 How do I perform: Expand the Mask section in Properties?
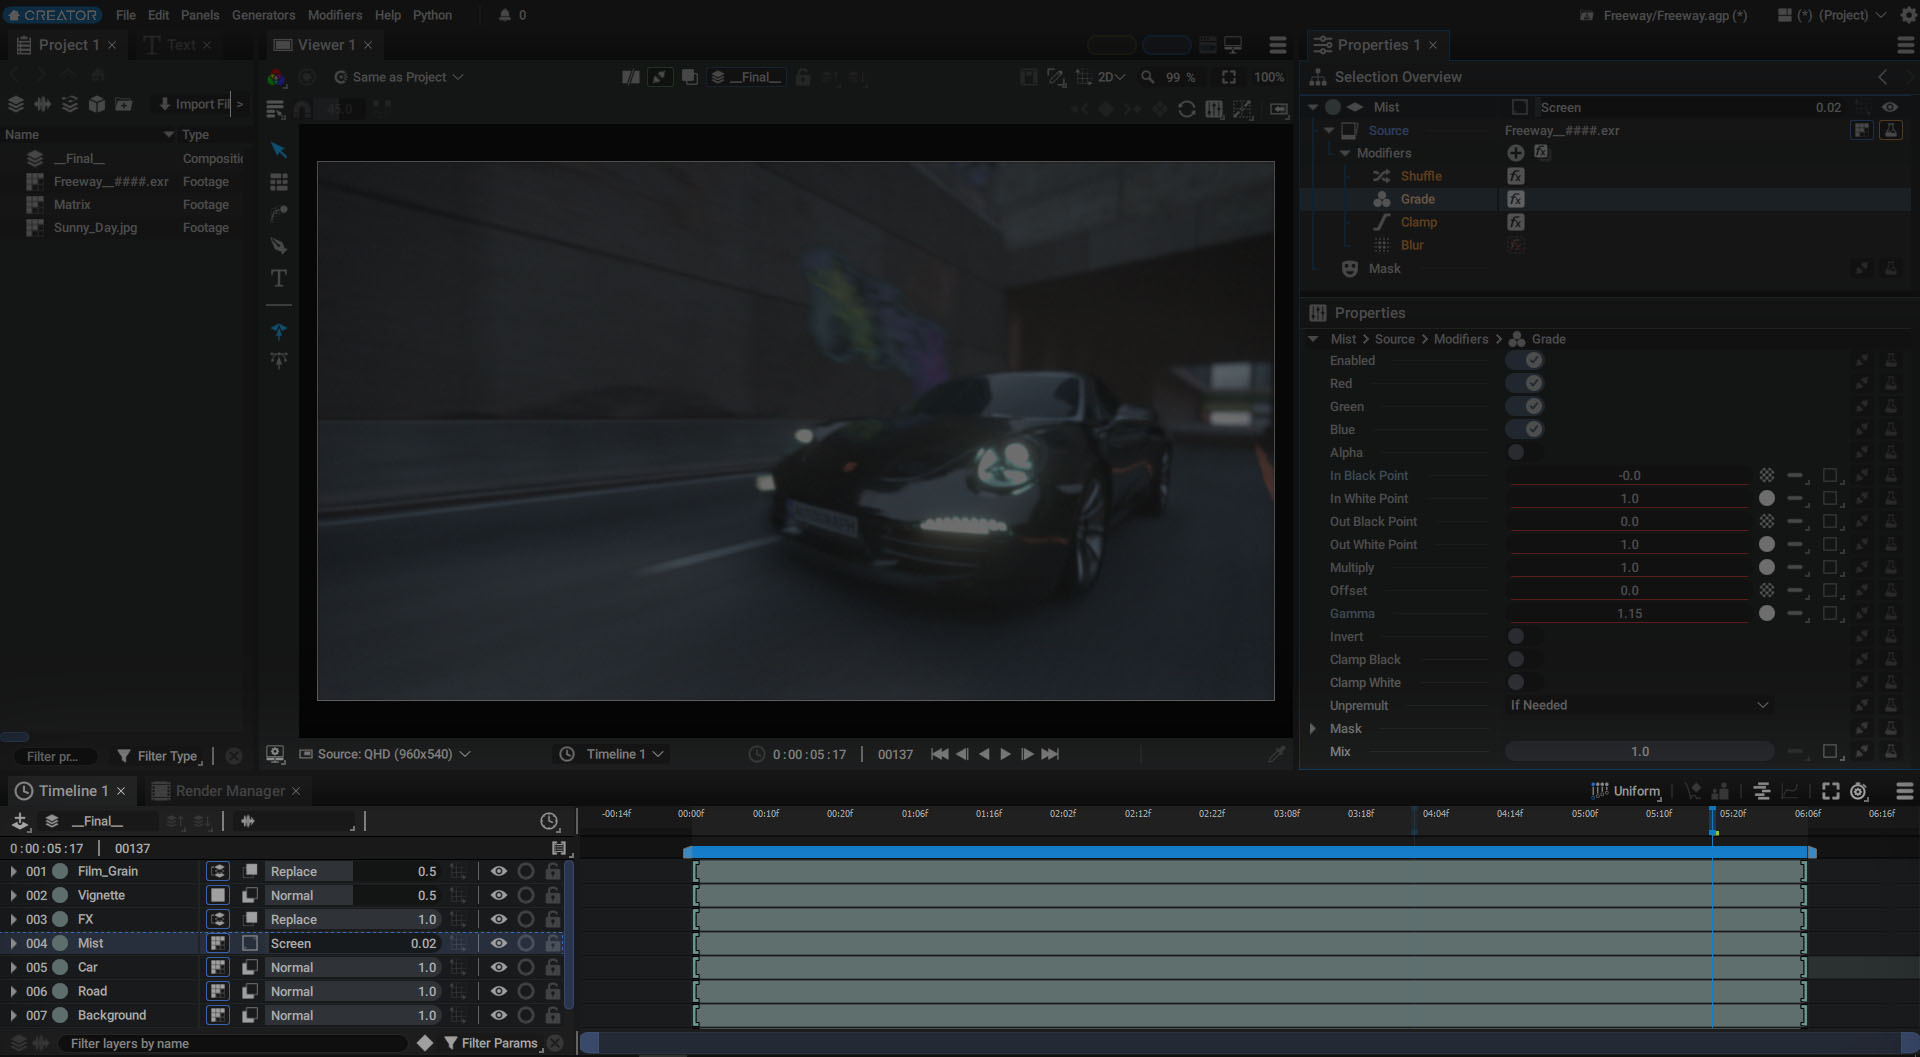coord(1313,728)
